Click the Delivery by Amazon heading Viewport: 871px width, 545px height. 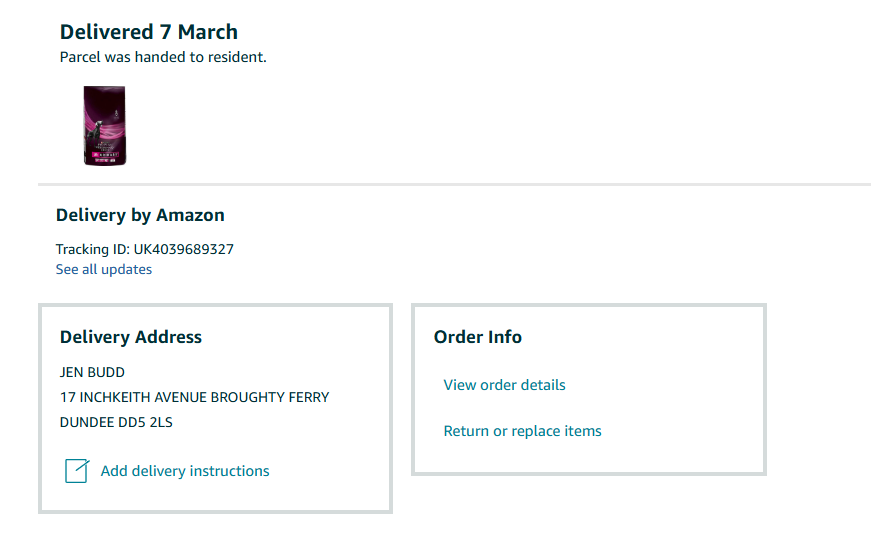point(140,215)
